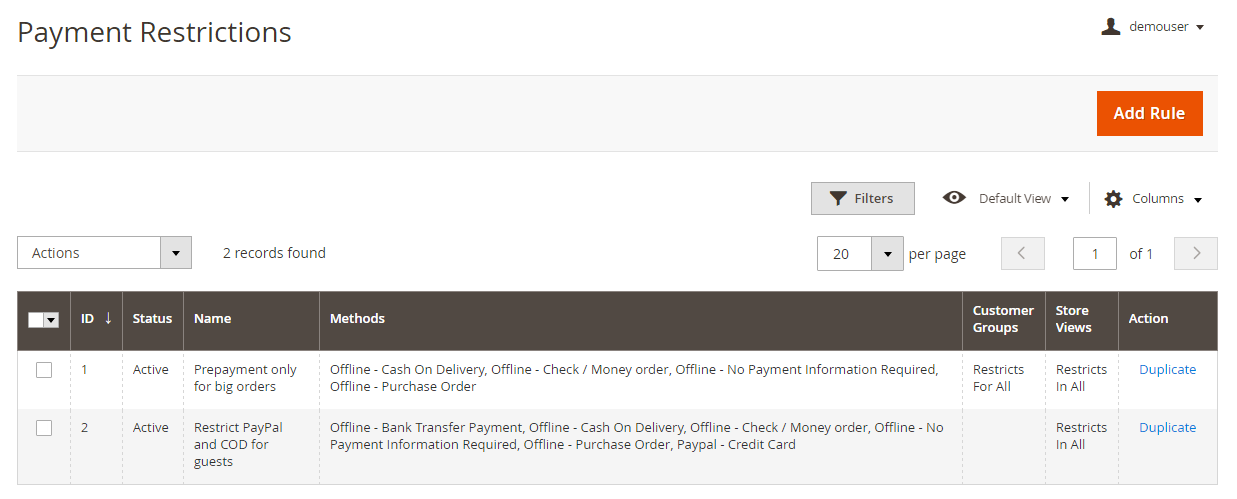This screenshot has width=1237, height=499.
Task: Click the eye icon for Default View
Action: coord(954,198)
